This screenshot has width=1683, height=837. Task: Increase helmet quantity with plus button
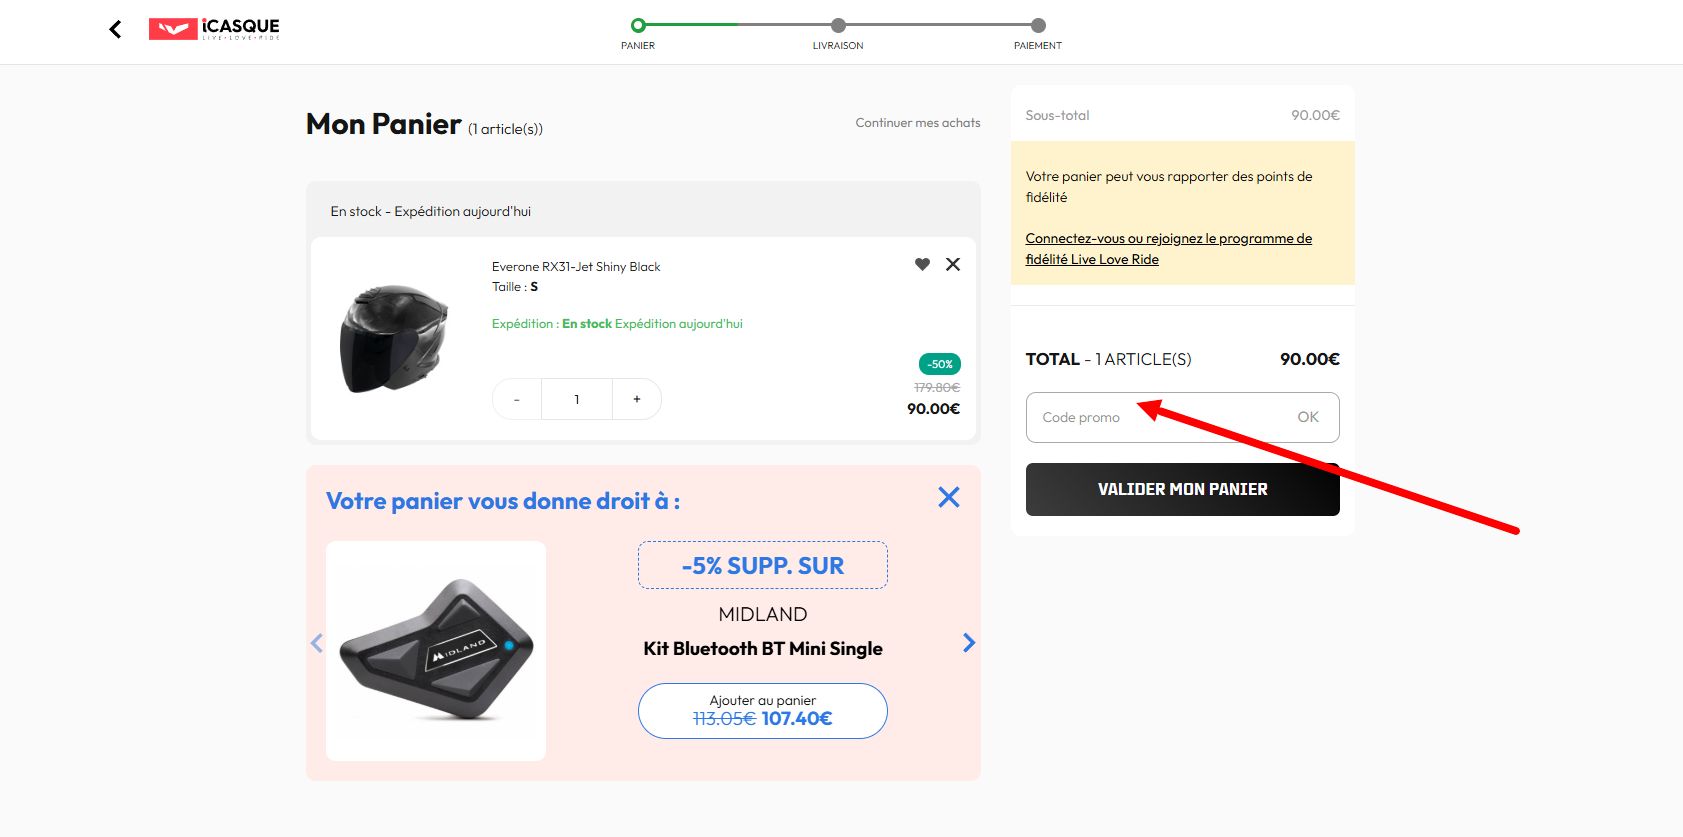(x=637, y=399)
